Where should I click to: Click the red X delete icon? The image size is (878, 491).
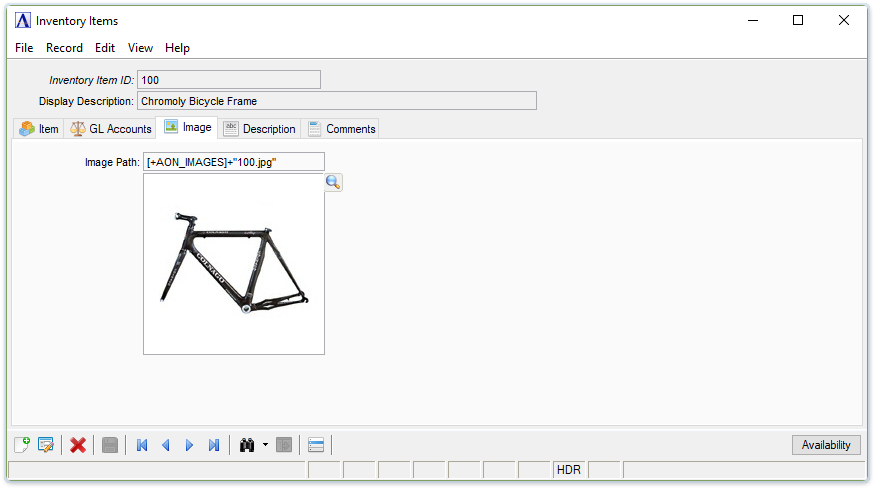(x=78, y=445)
